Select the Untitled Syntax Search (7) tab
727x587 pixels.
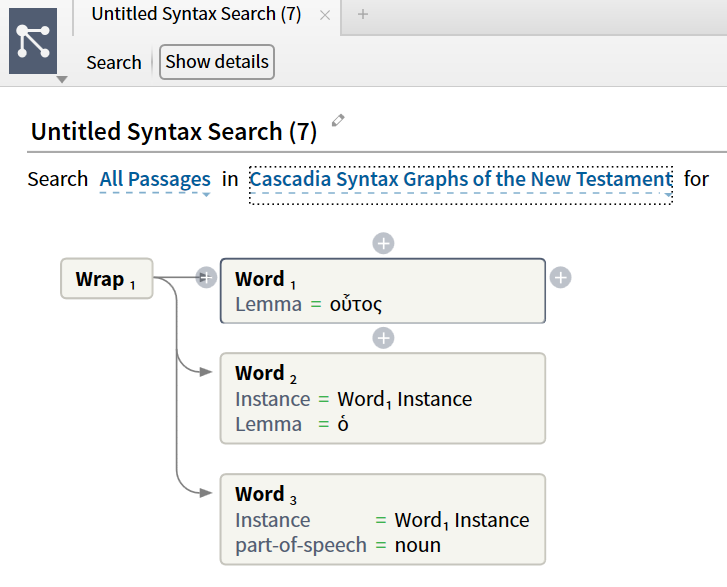(x=195, y=14)
